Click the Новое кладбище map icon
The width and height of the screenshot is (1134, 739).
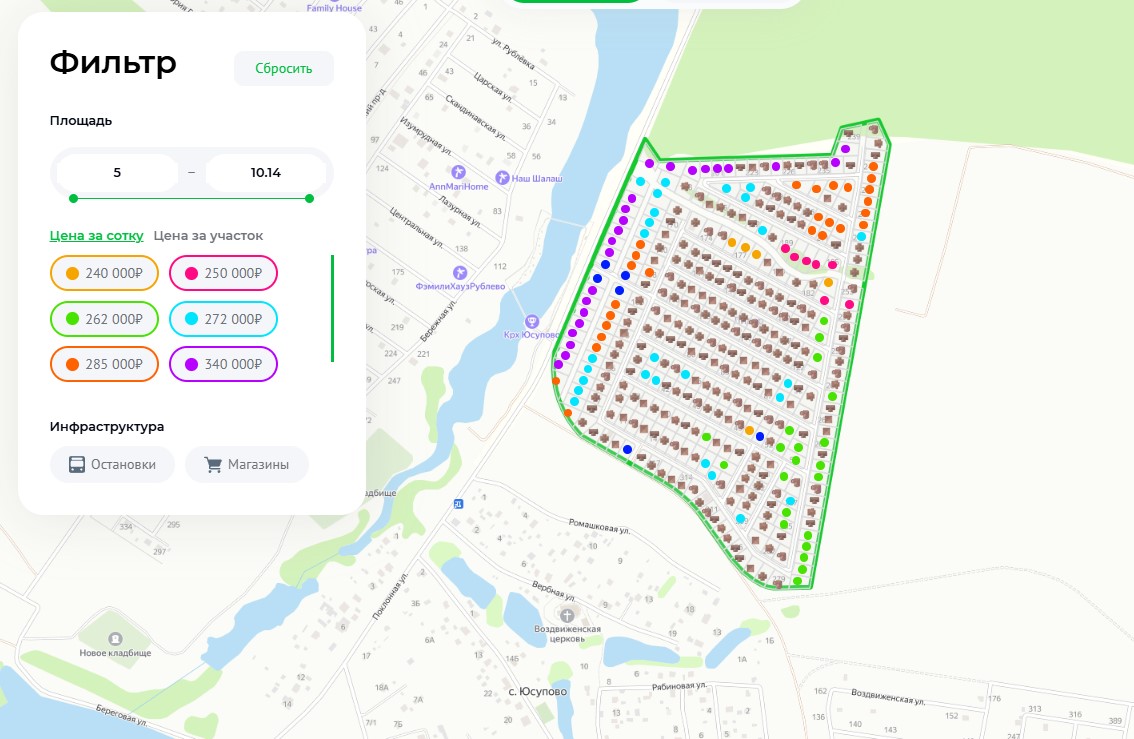click(x=115, y=639)
